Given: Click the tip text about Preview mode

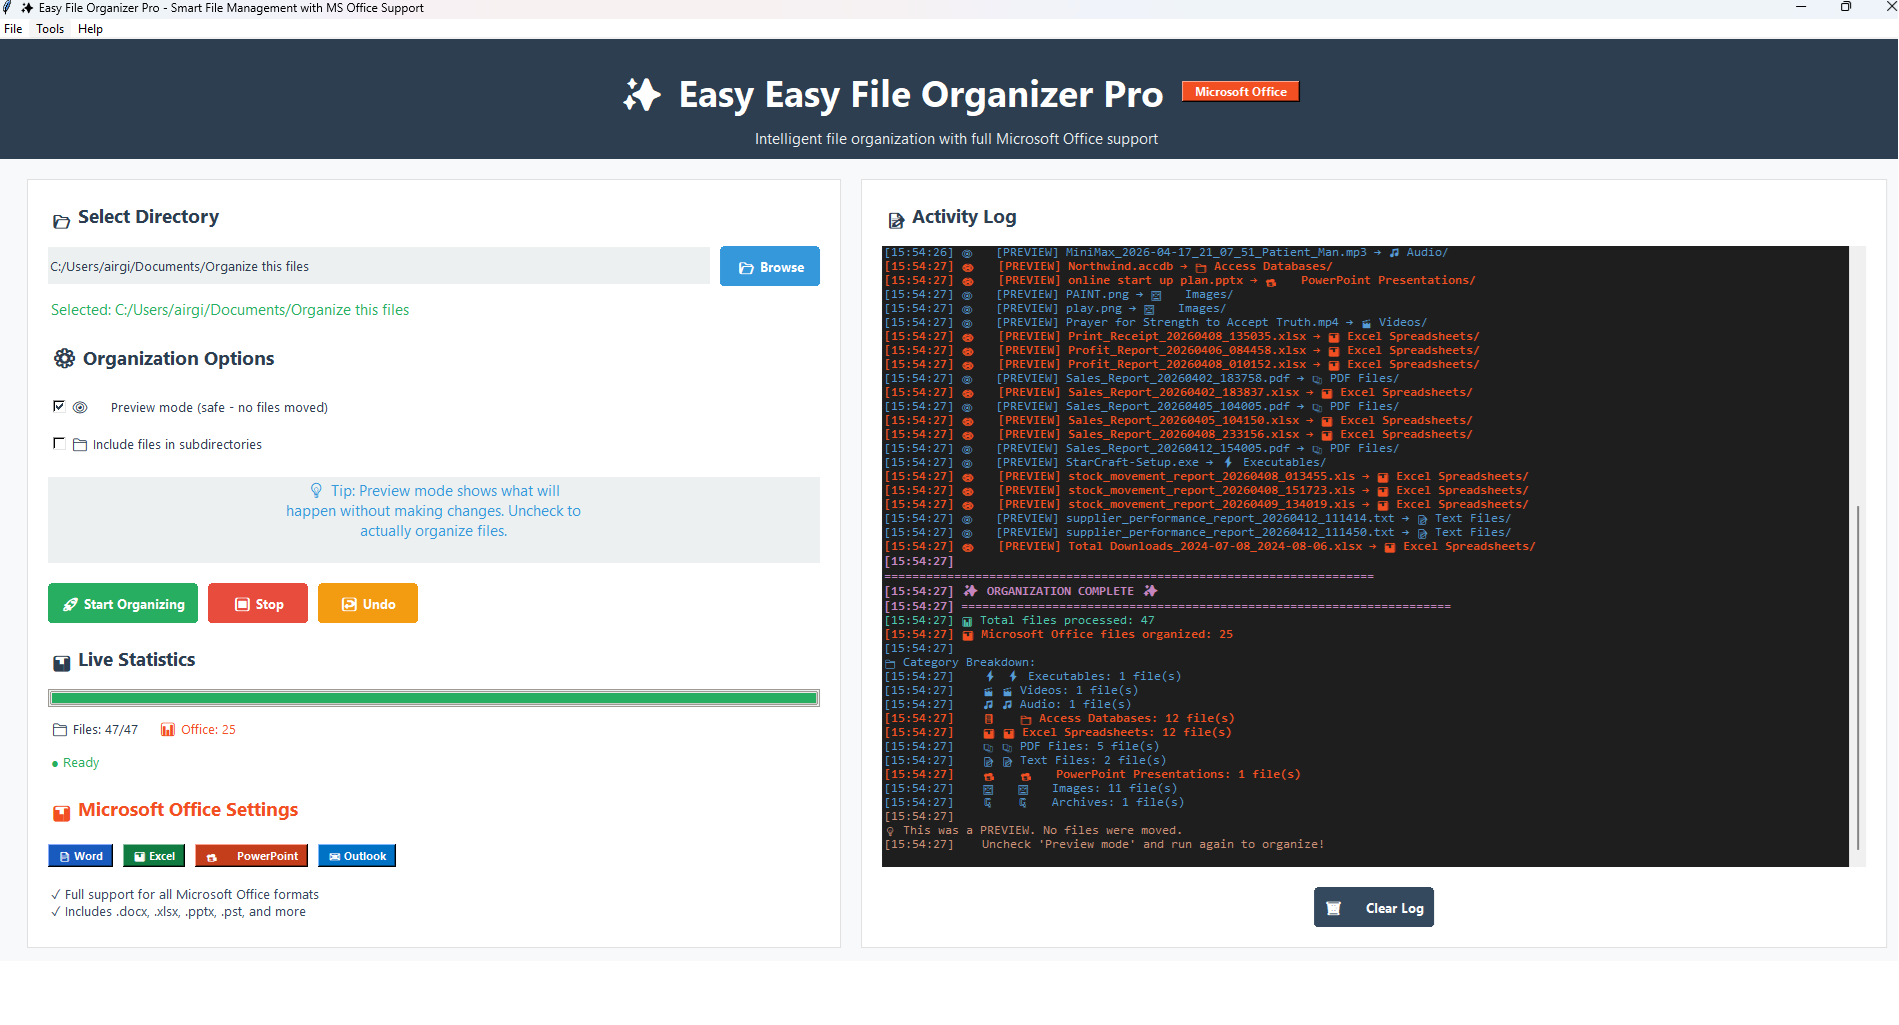Looking at the screenshot, I should 434,511.
